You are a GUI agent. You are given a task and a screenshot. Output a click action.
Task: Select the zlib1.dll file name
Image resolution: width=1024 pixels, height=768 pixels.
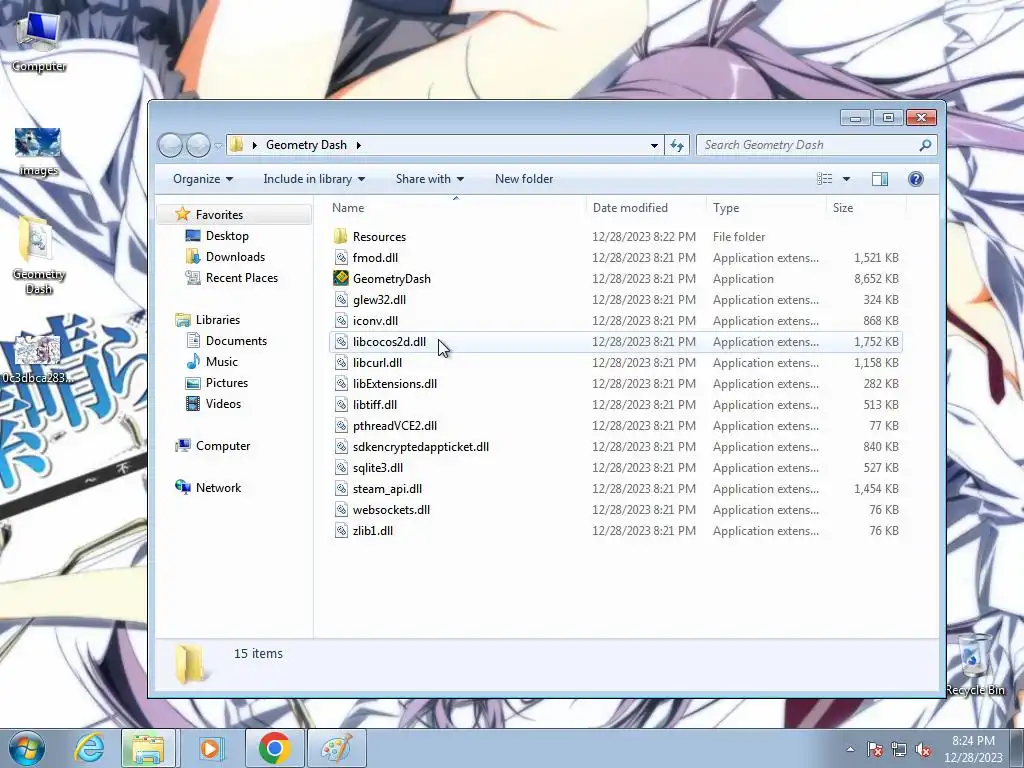coord(373,530)
